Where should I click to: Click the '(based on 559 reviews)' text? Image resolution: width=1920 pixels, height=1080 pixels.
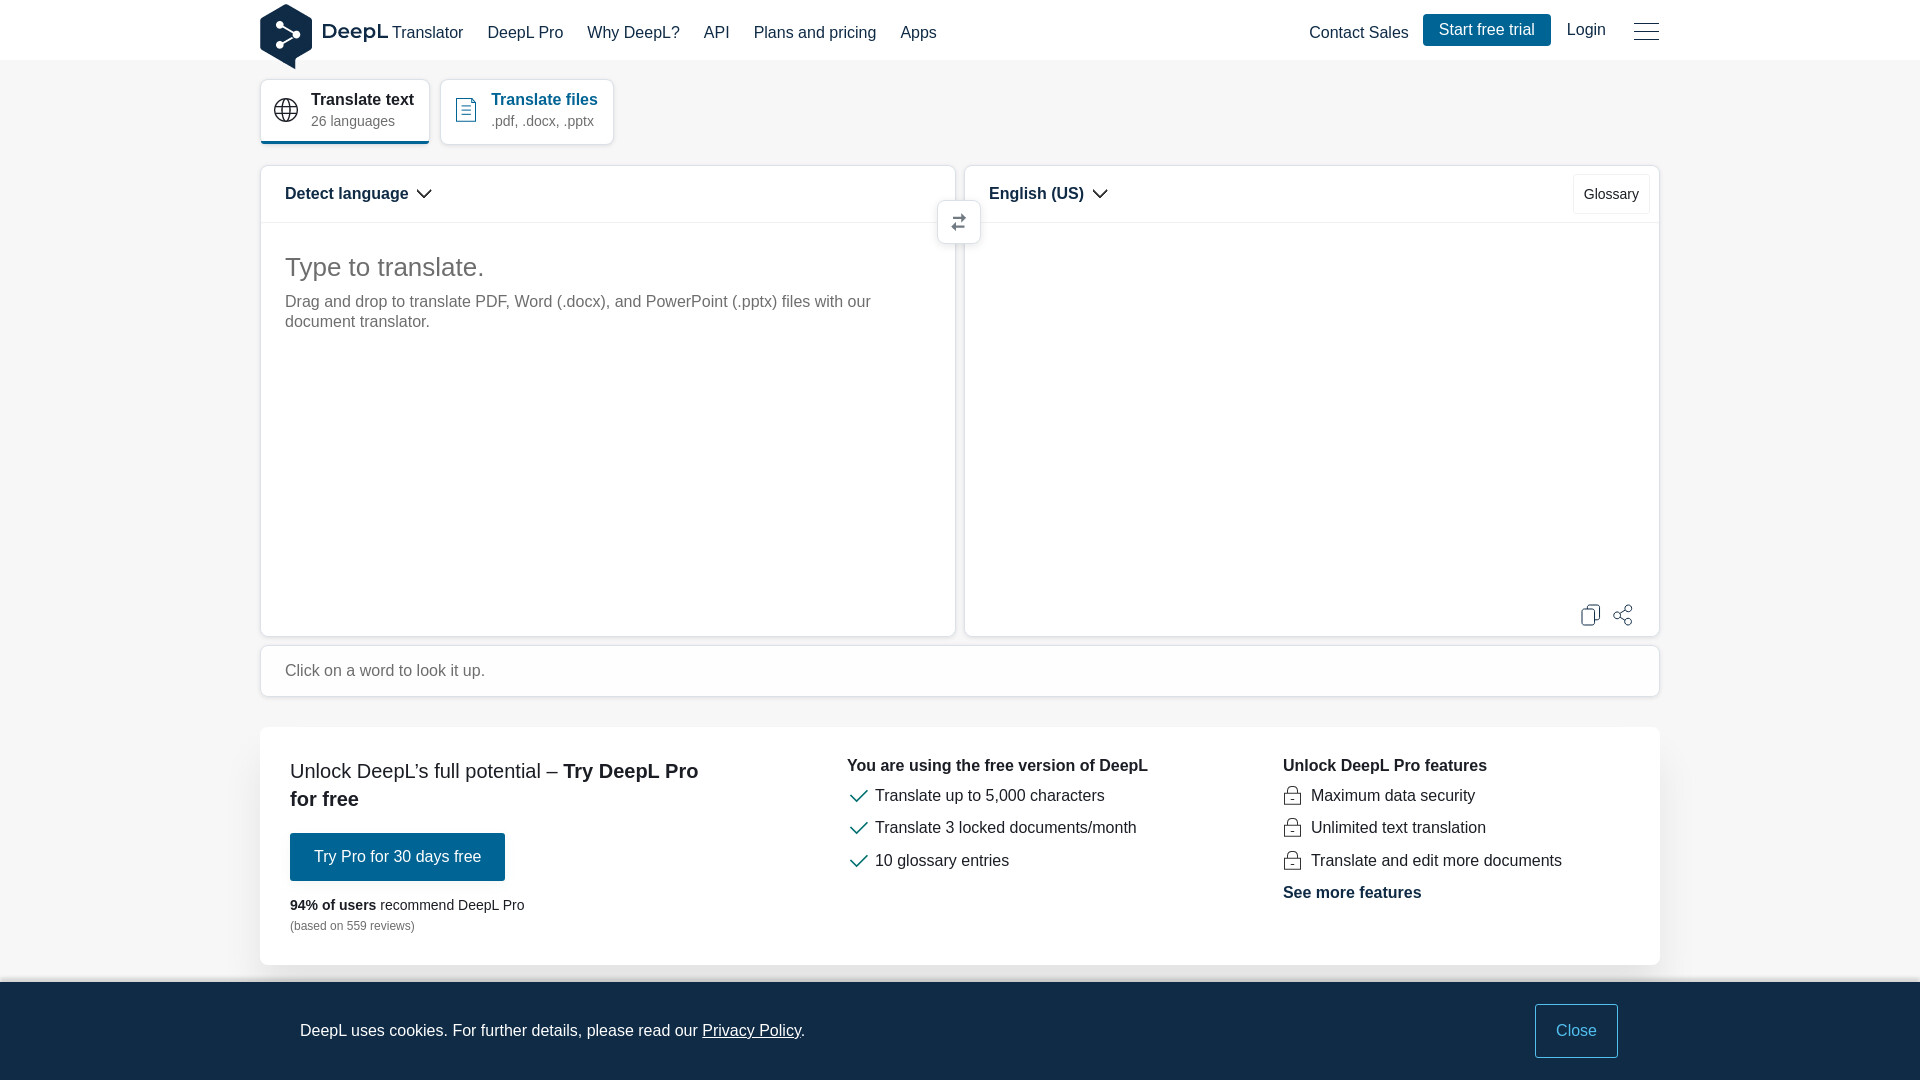coord(352,926)
